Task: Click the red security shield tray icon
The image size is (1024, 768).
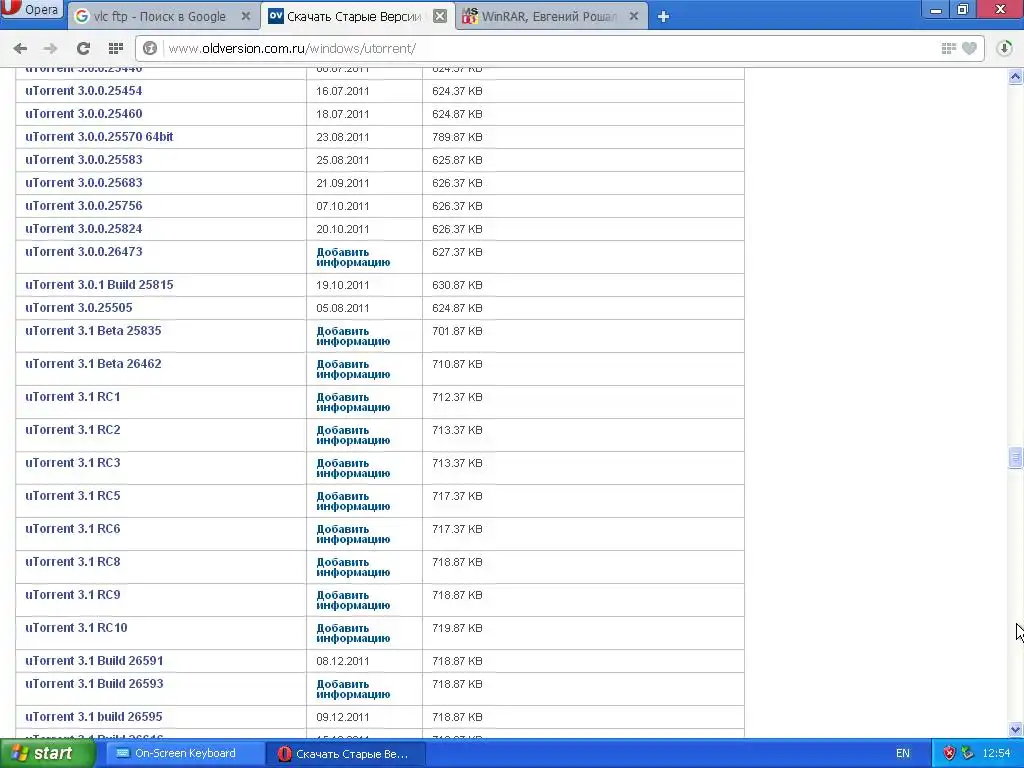Action: click(x=949, y=754)
